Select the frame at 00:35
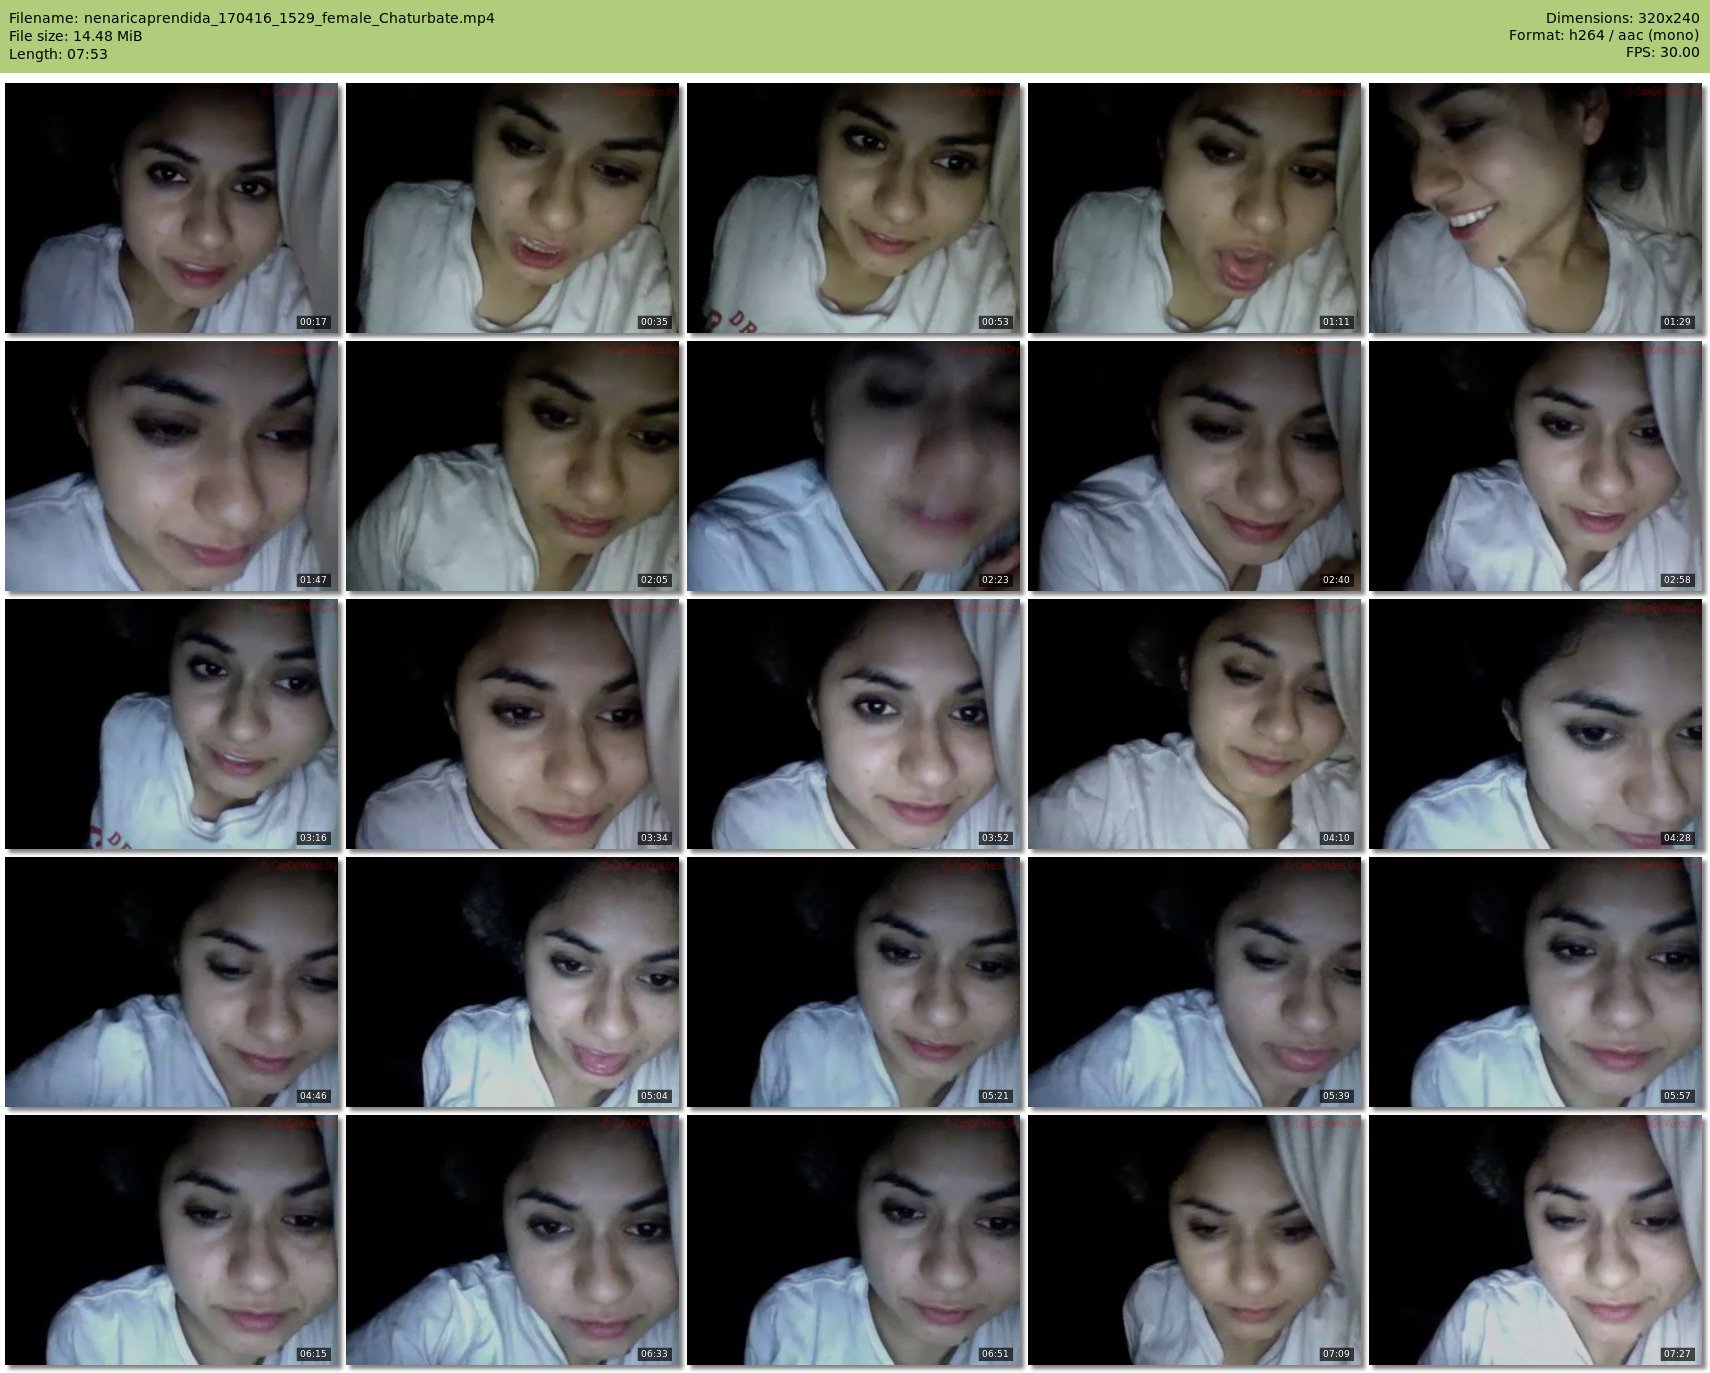Image resolution: width=1710 pixels, height=1373 pixels. (x=513, y=208)
